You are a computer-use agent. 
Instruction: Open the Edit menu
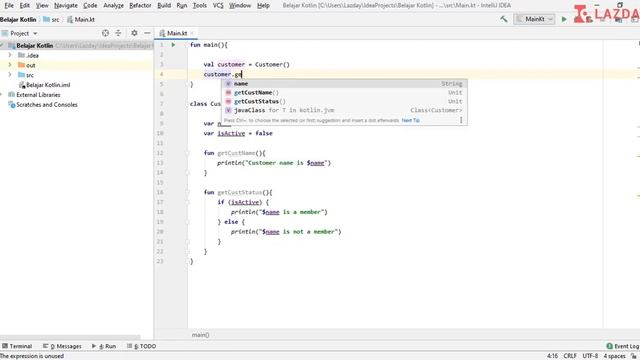[x=24, y=5]
